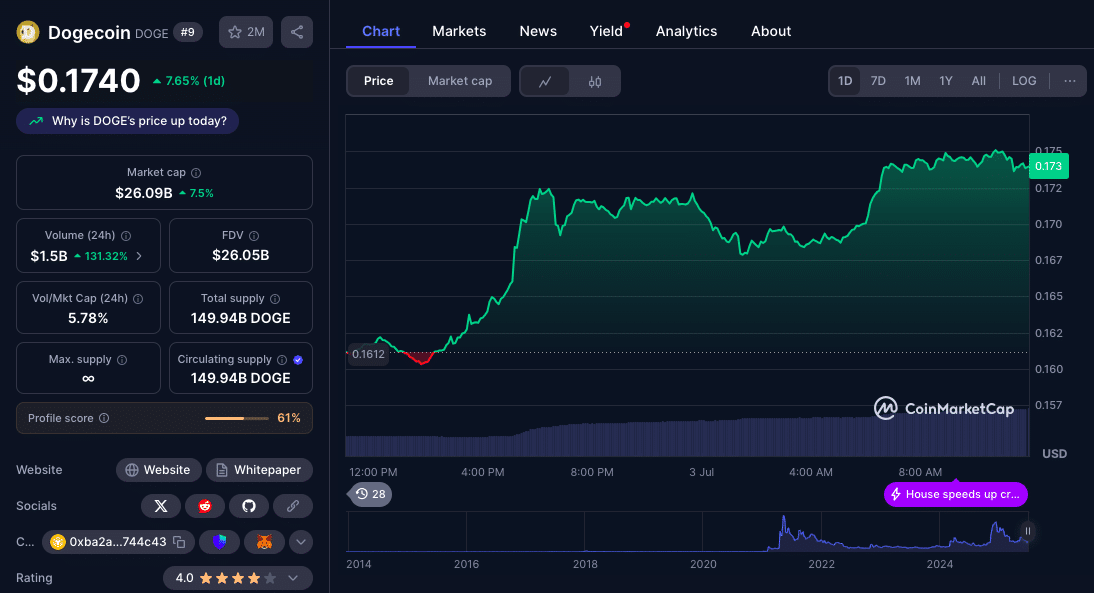This screenshot has width=1094, height=593.
Task: Click the $26.09B market cap value
Action: pyautogui.click(x=144, y=193)
